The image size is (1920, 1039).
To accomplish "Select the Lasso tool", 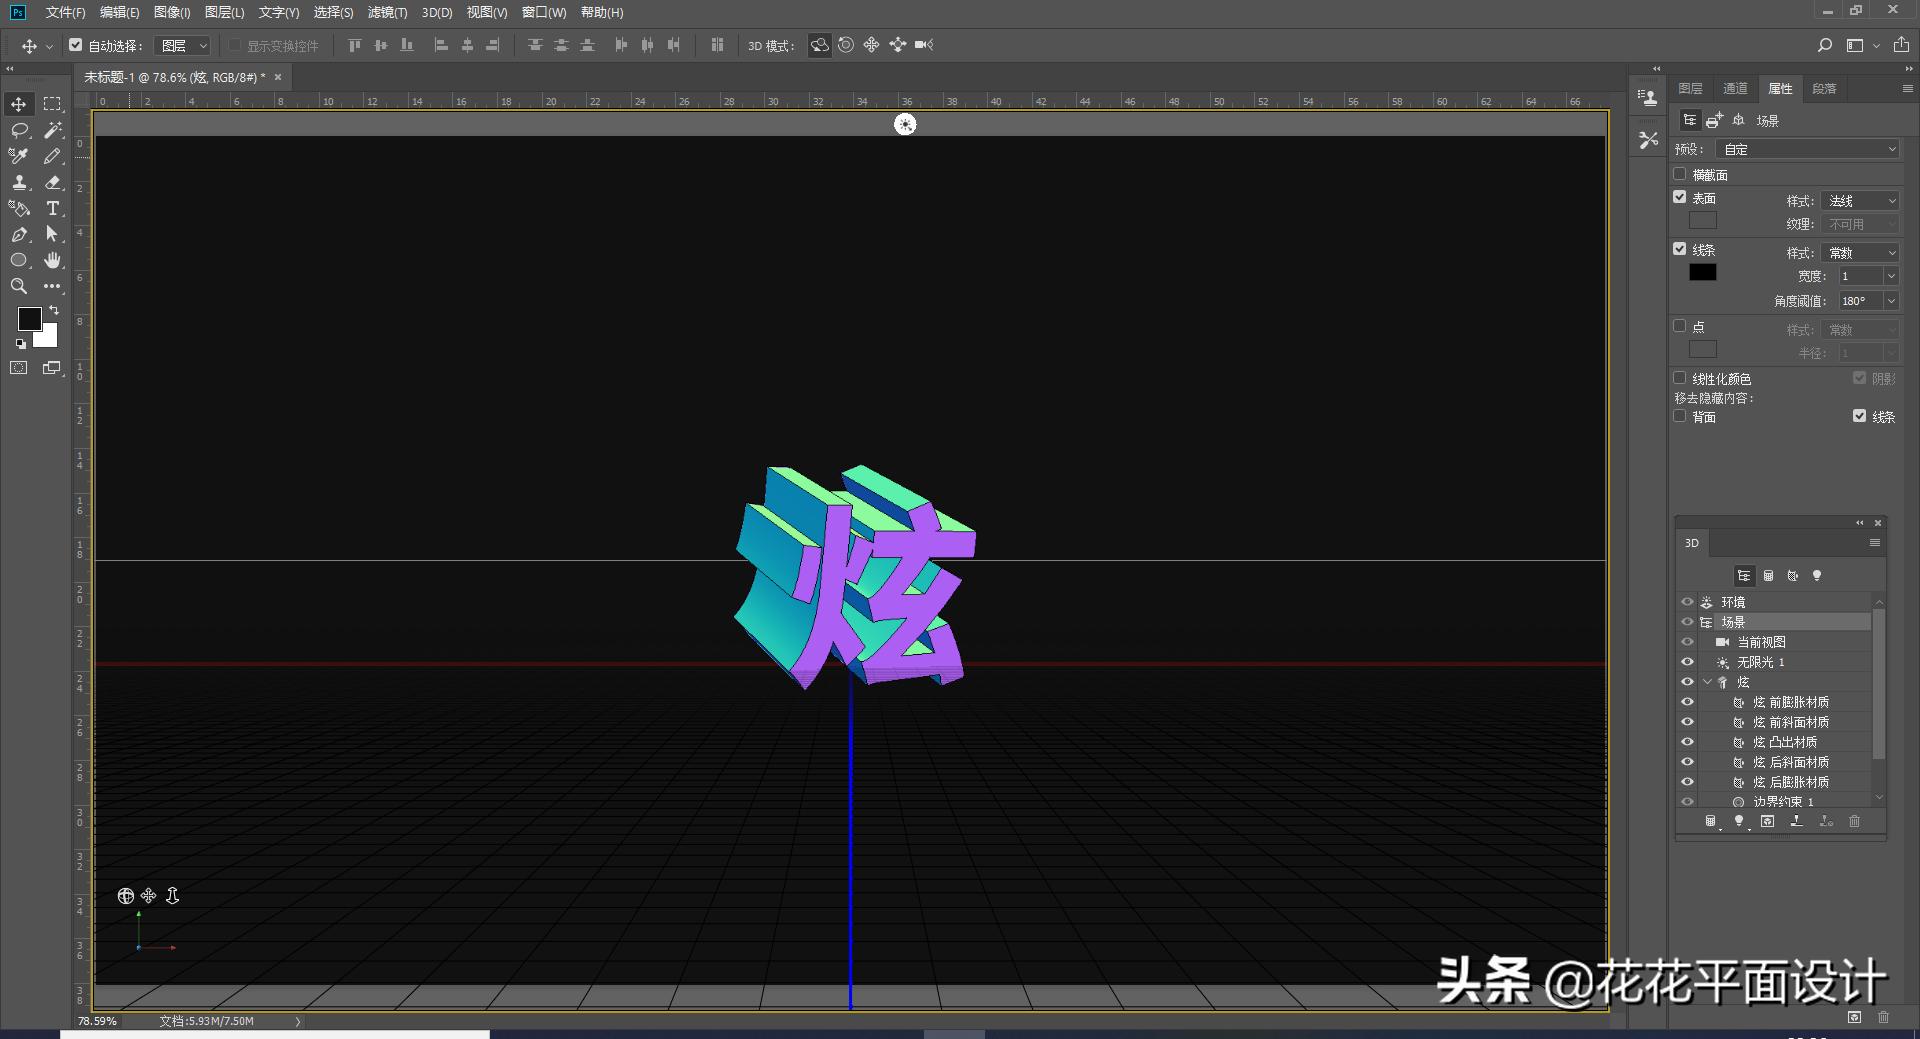I will point(18,130).
